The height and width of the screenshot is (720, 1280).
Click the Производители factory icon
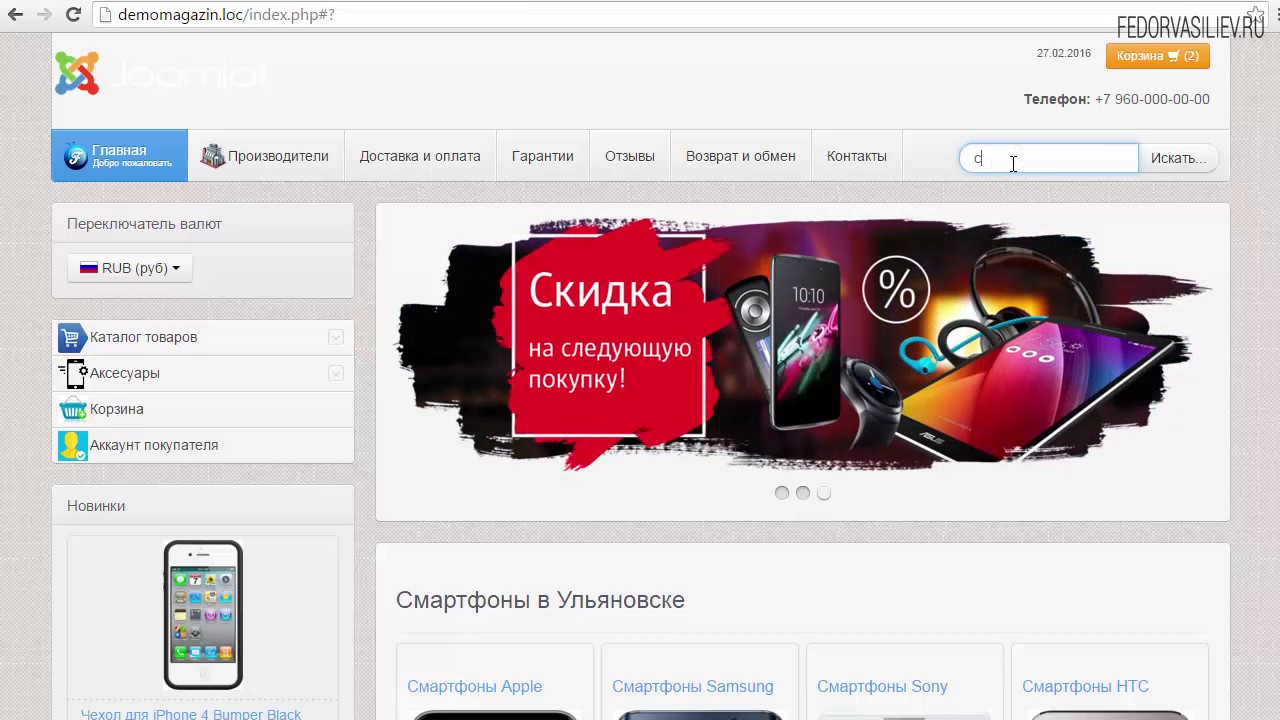(212, 156)
